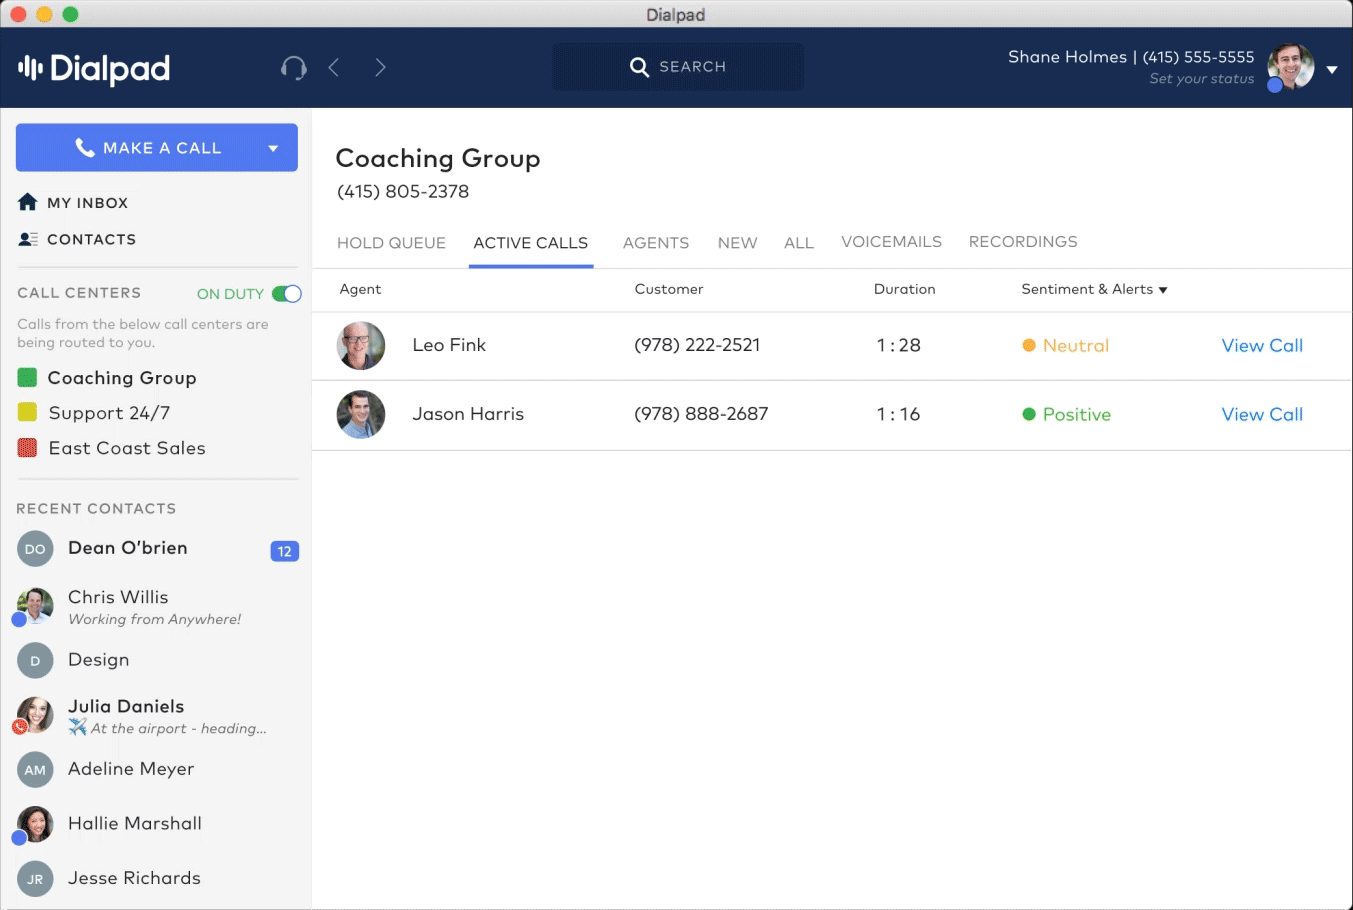Click customer number (978) 222-2521

click(x=697, y=345)
